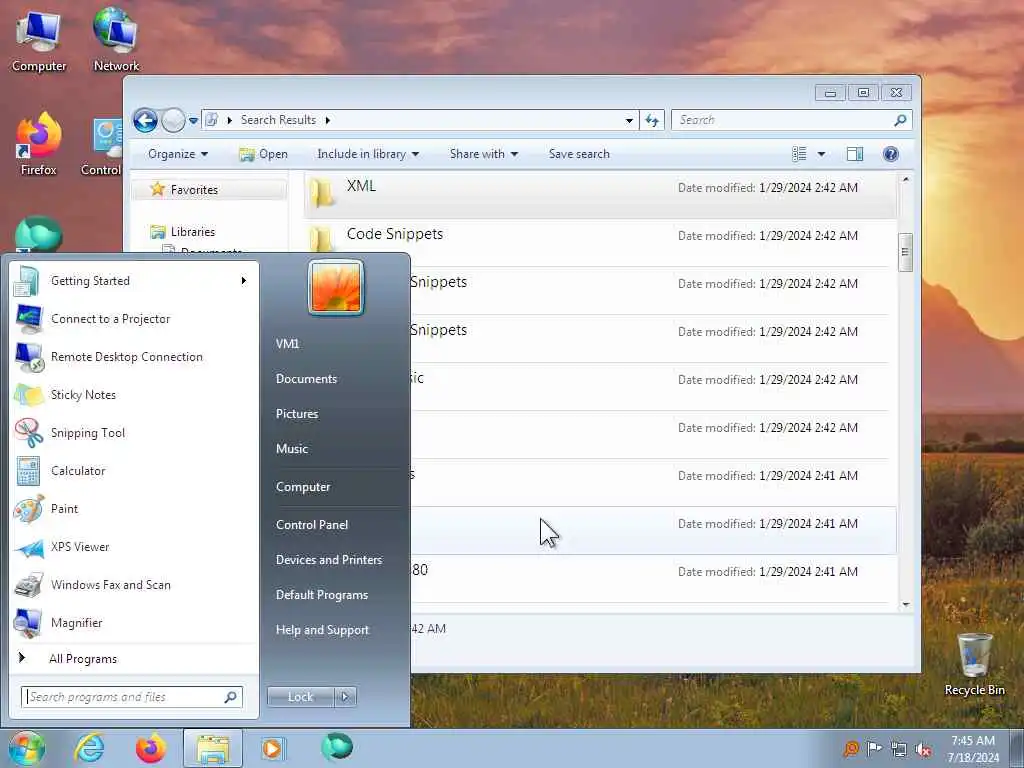Launch Magnifier from Start menu
Image resolution: width=1024 pixels, height=768 pixels.
(134, 622)
